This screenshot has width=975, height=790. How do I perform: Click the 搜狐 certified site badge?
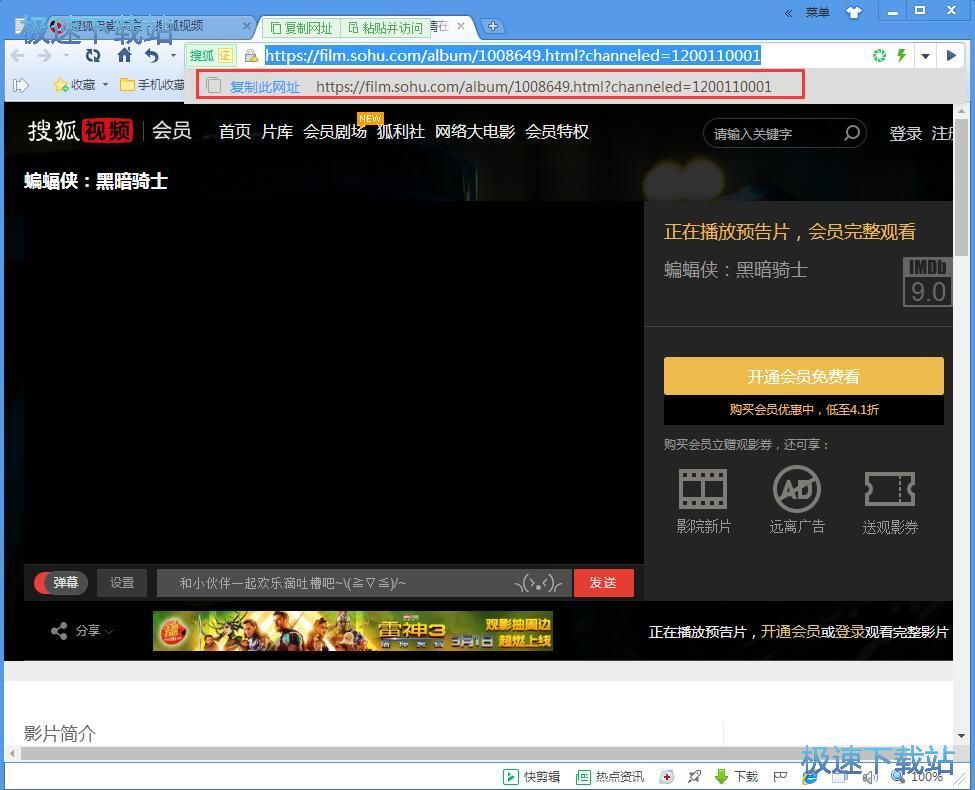[x=210, y=56]
